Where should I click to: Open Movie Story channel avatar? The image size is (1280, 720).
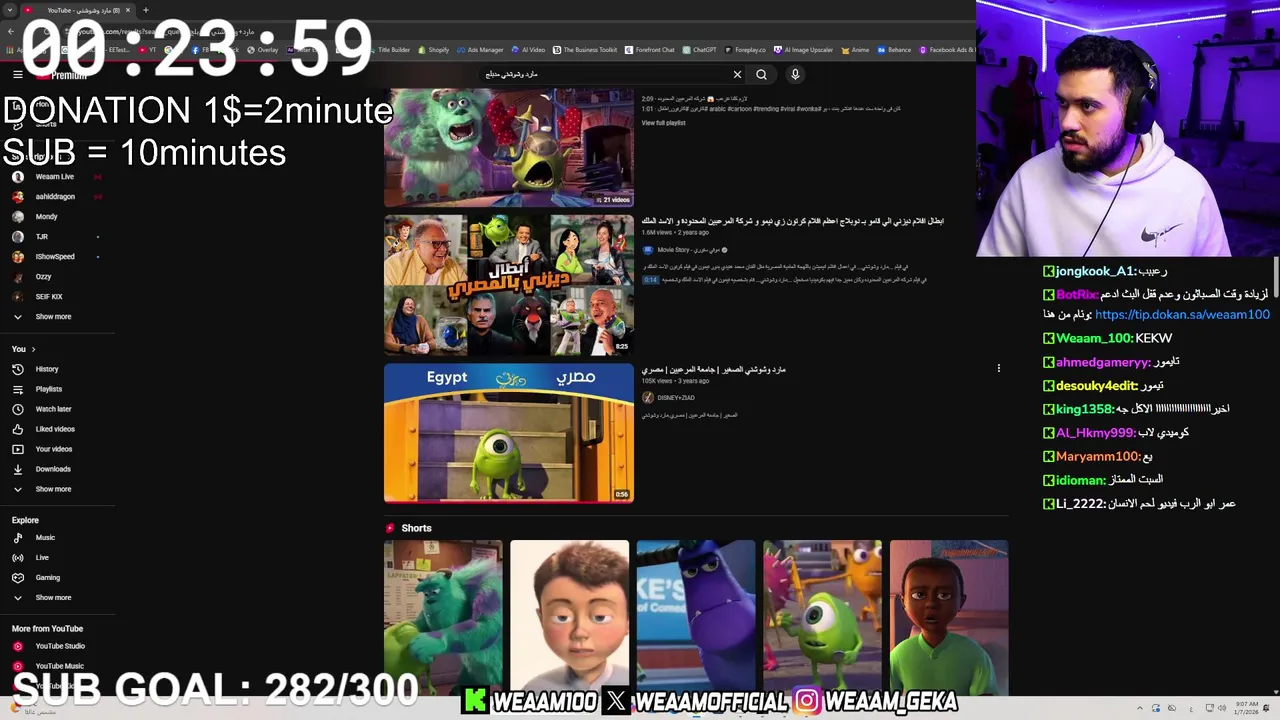(648, 250)
